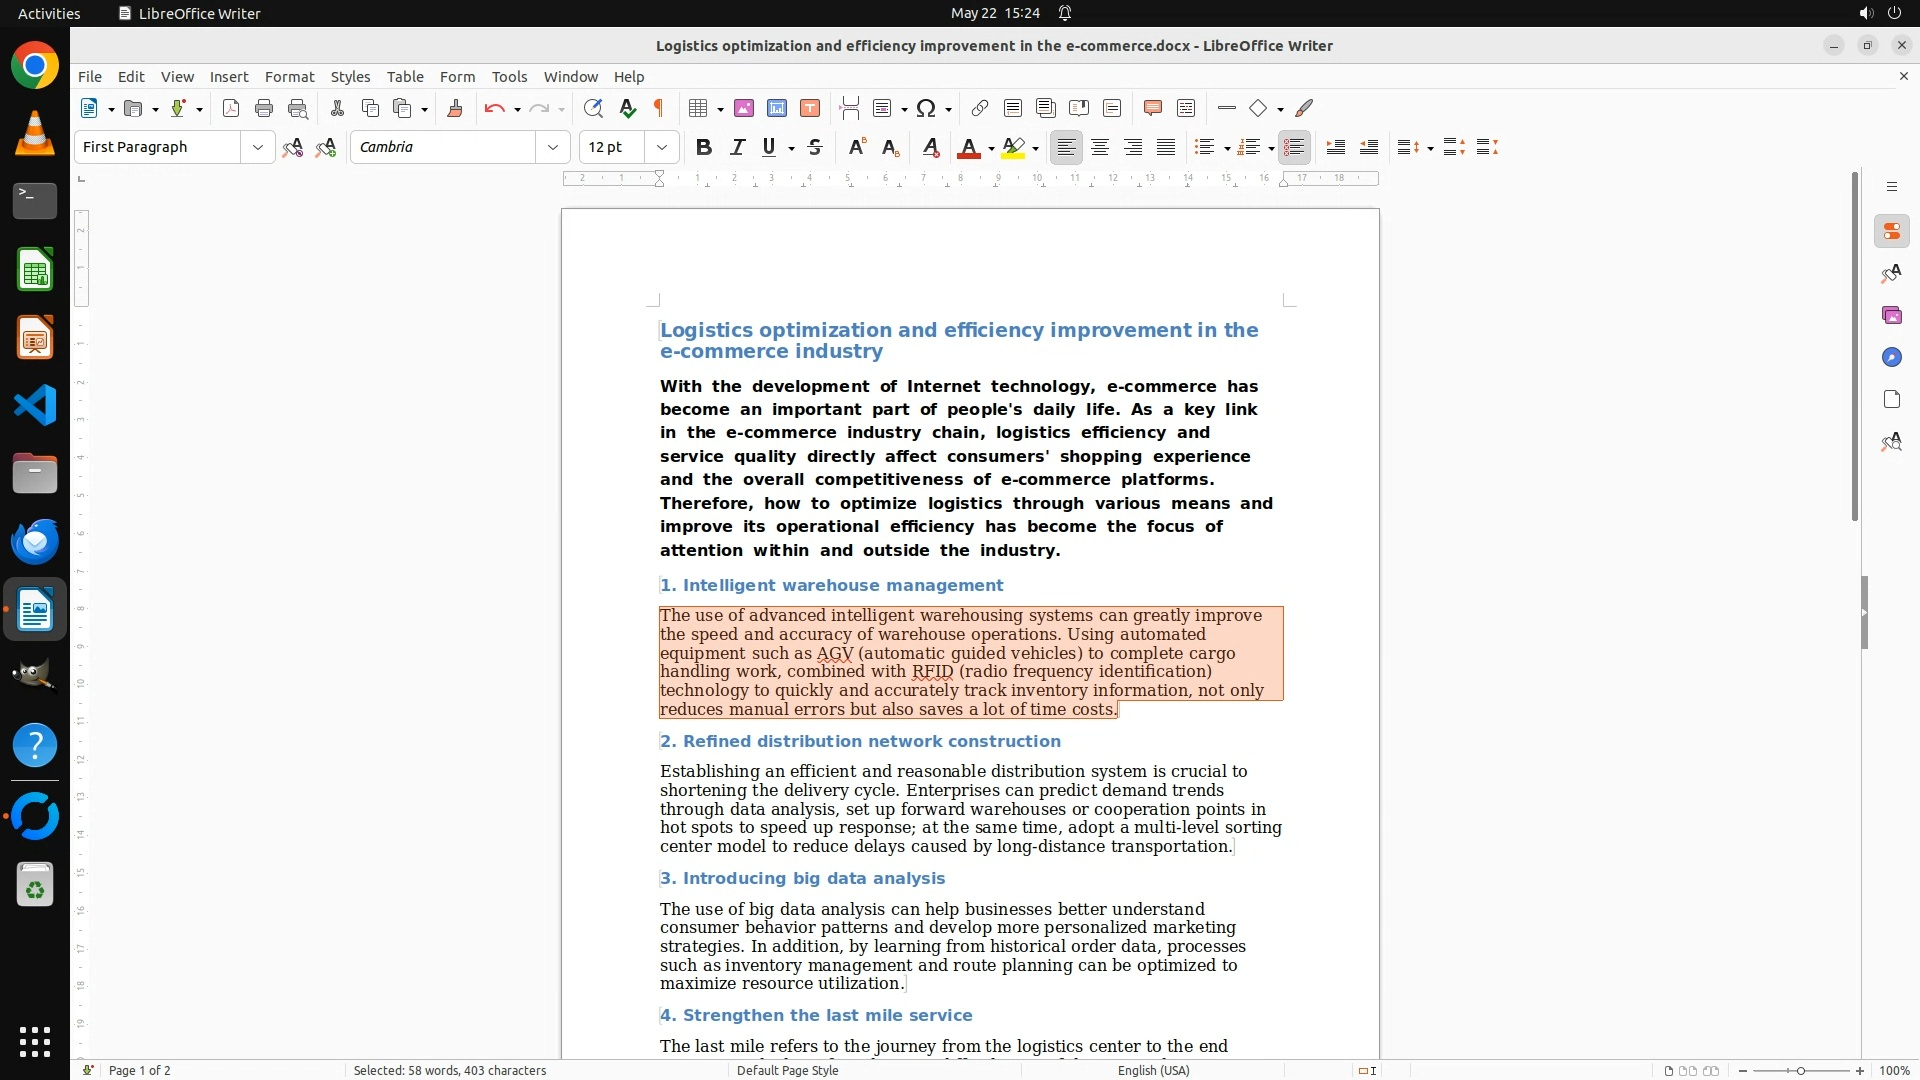This screenshot has height=1080, width=1920.
Task: Click the Strikethrough formatting icon
Action: tap(815, 148)
